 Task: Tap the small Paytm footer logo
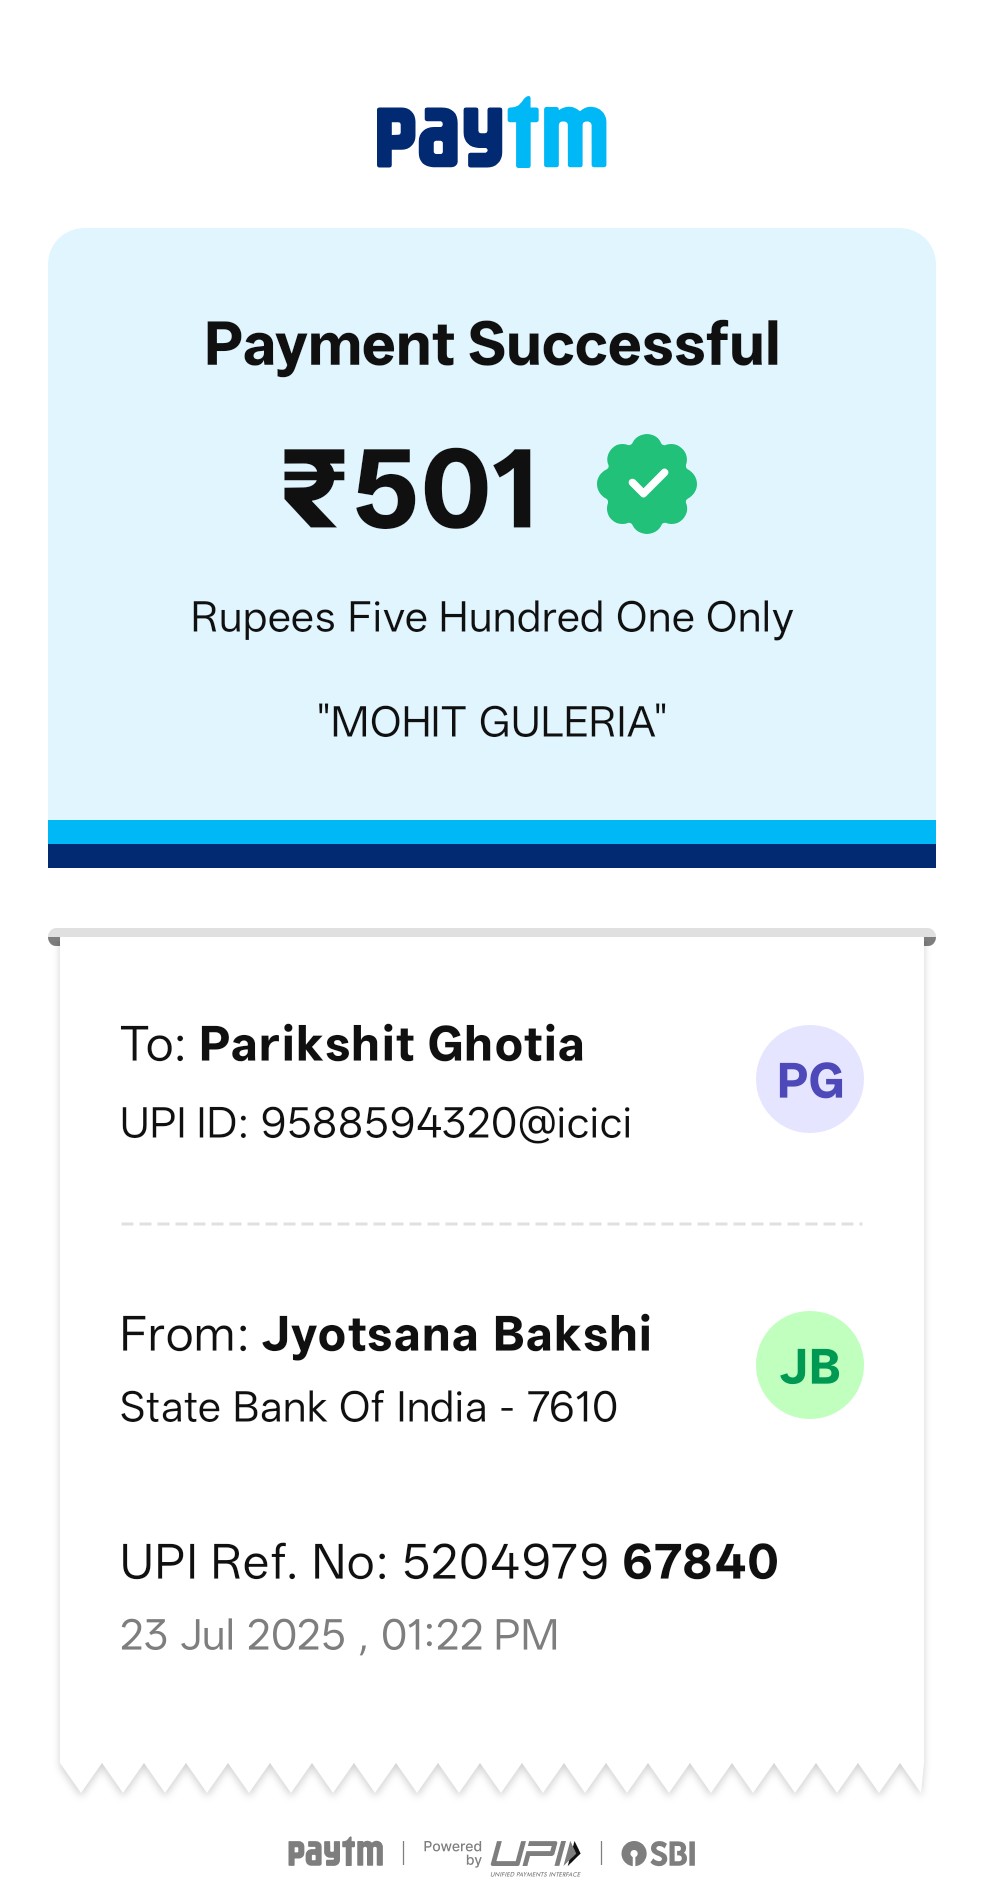click(x=335, y=1853)
